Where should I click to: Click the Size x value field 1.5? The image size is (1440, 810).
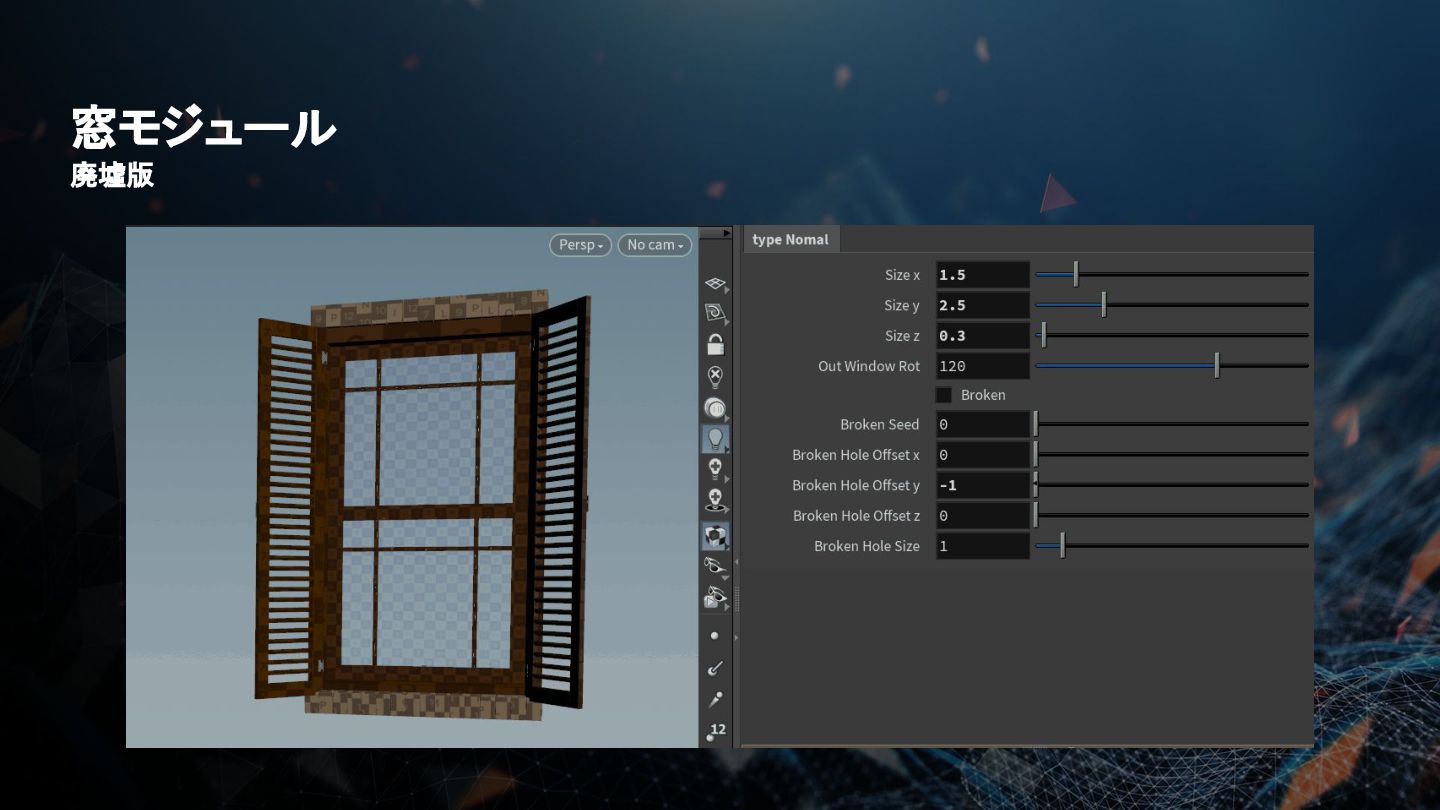click(982, 275)
